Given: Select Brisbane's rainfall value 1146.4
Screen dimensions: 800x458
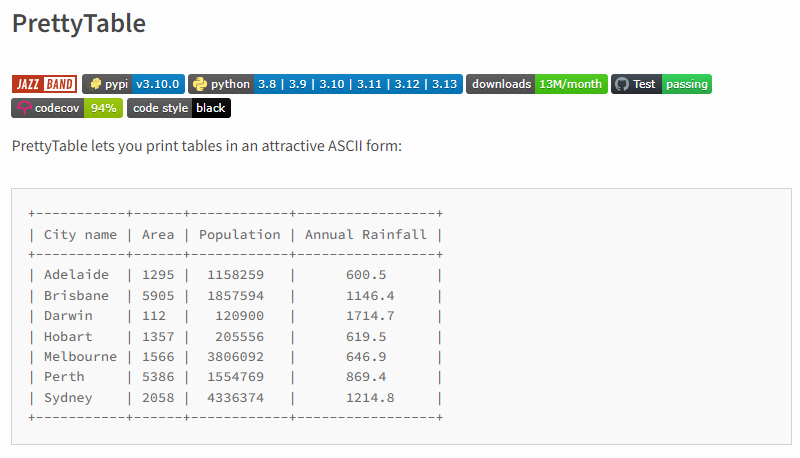Looking at the screenshot, I should 370,296.
